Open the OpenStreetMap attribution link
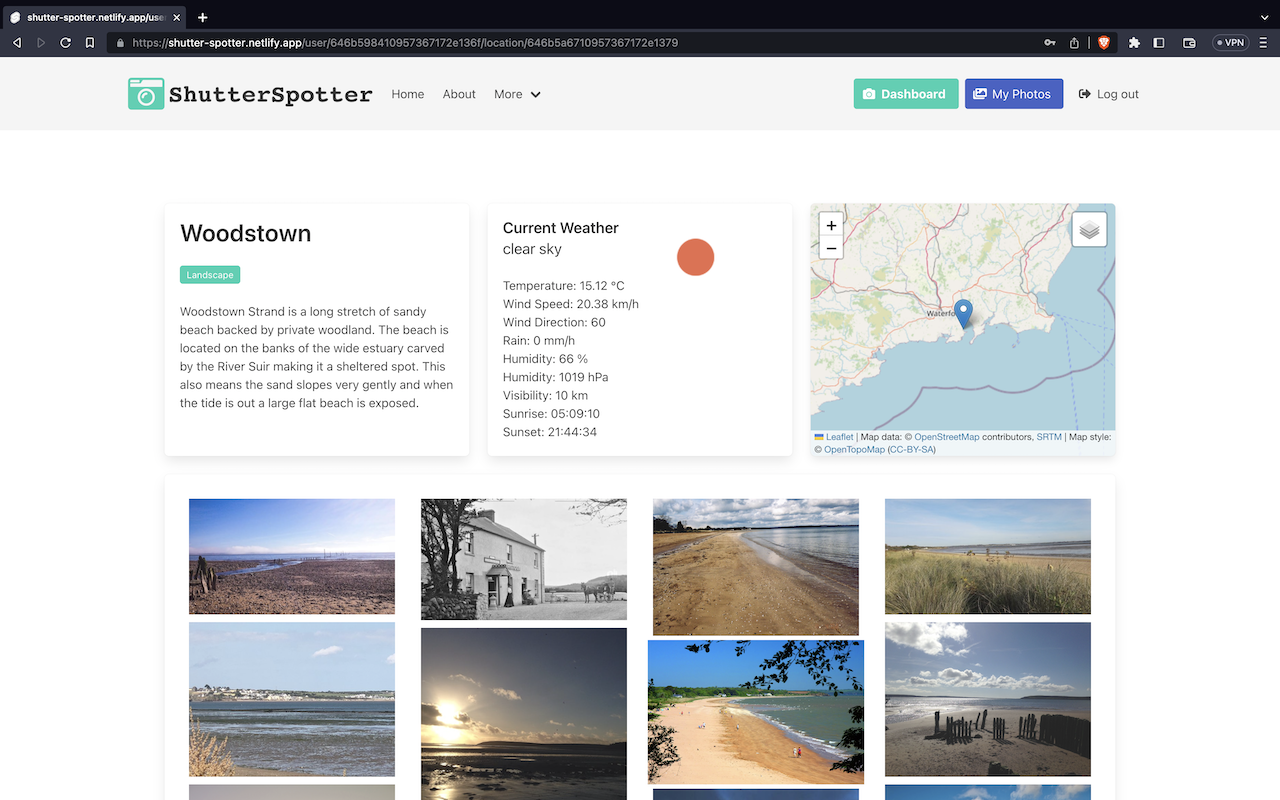This screenshot has height=800, width=1280. [946, 436]
